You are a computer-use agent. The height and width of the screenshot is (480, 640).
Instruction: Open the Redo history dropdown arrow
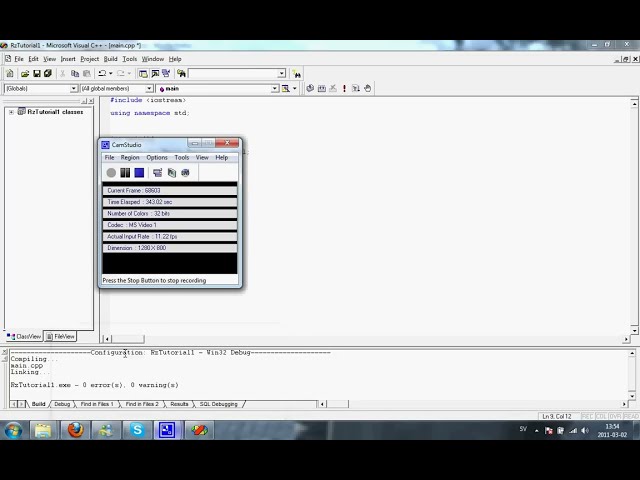tap(129, 73)
